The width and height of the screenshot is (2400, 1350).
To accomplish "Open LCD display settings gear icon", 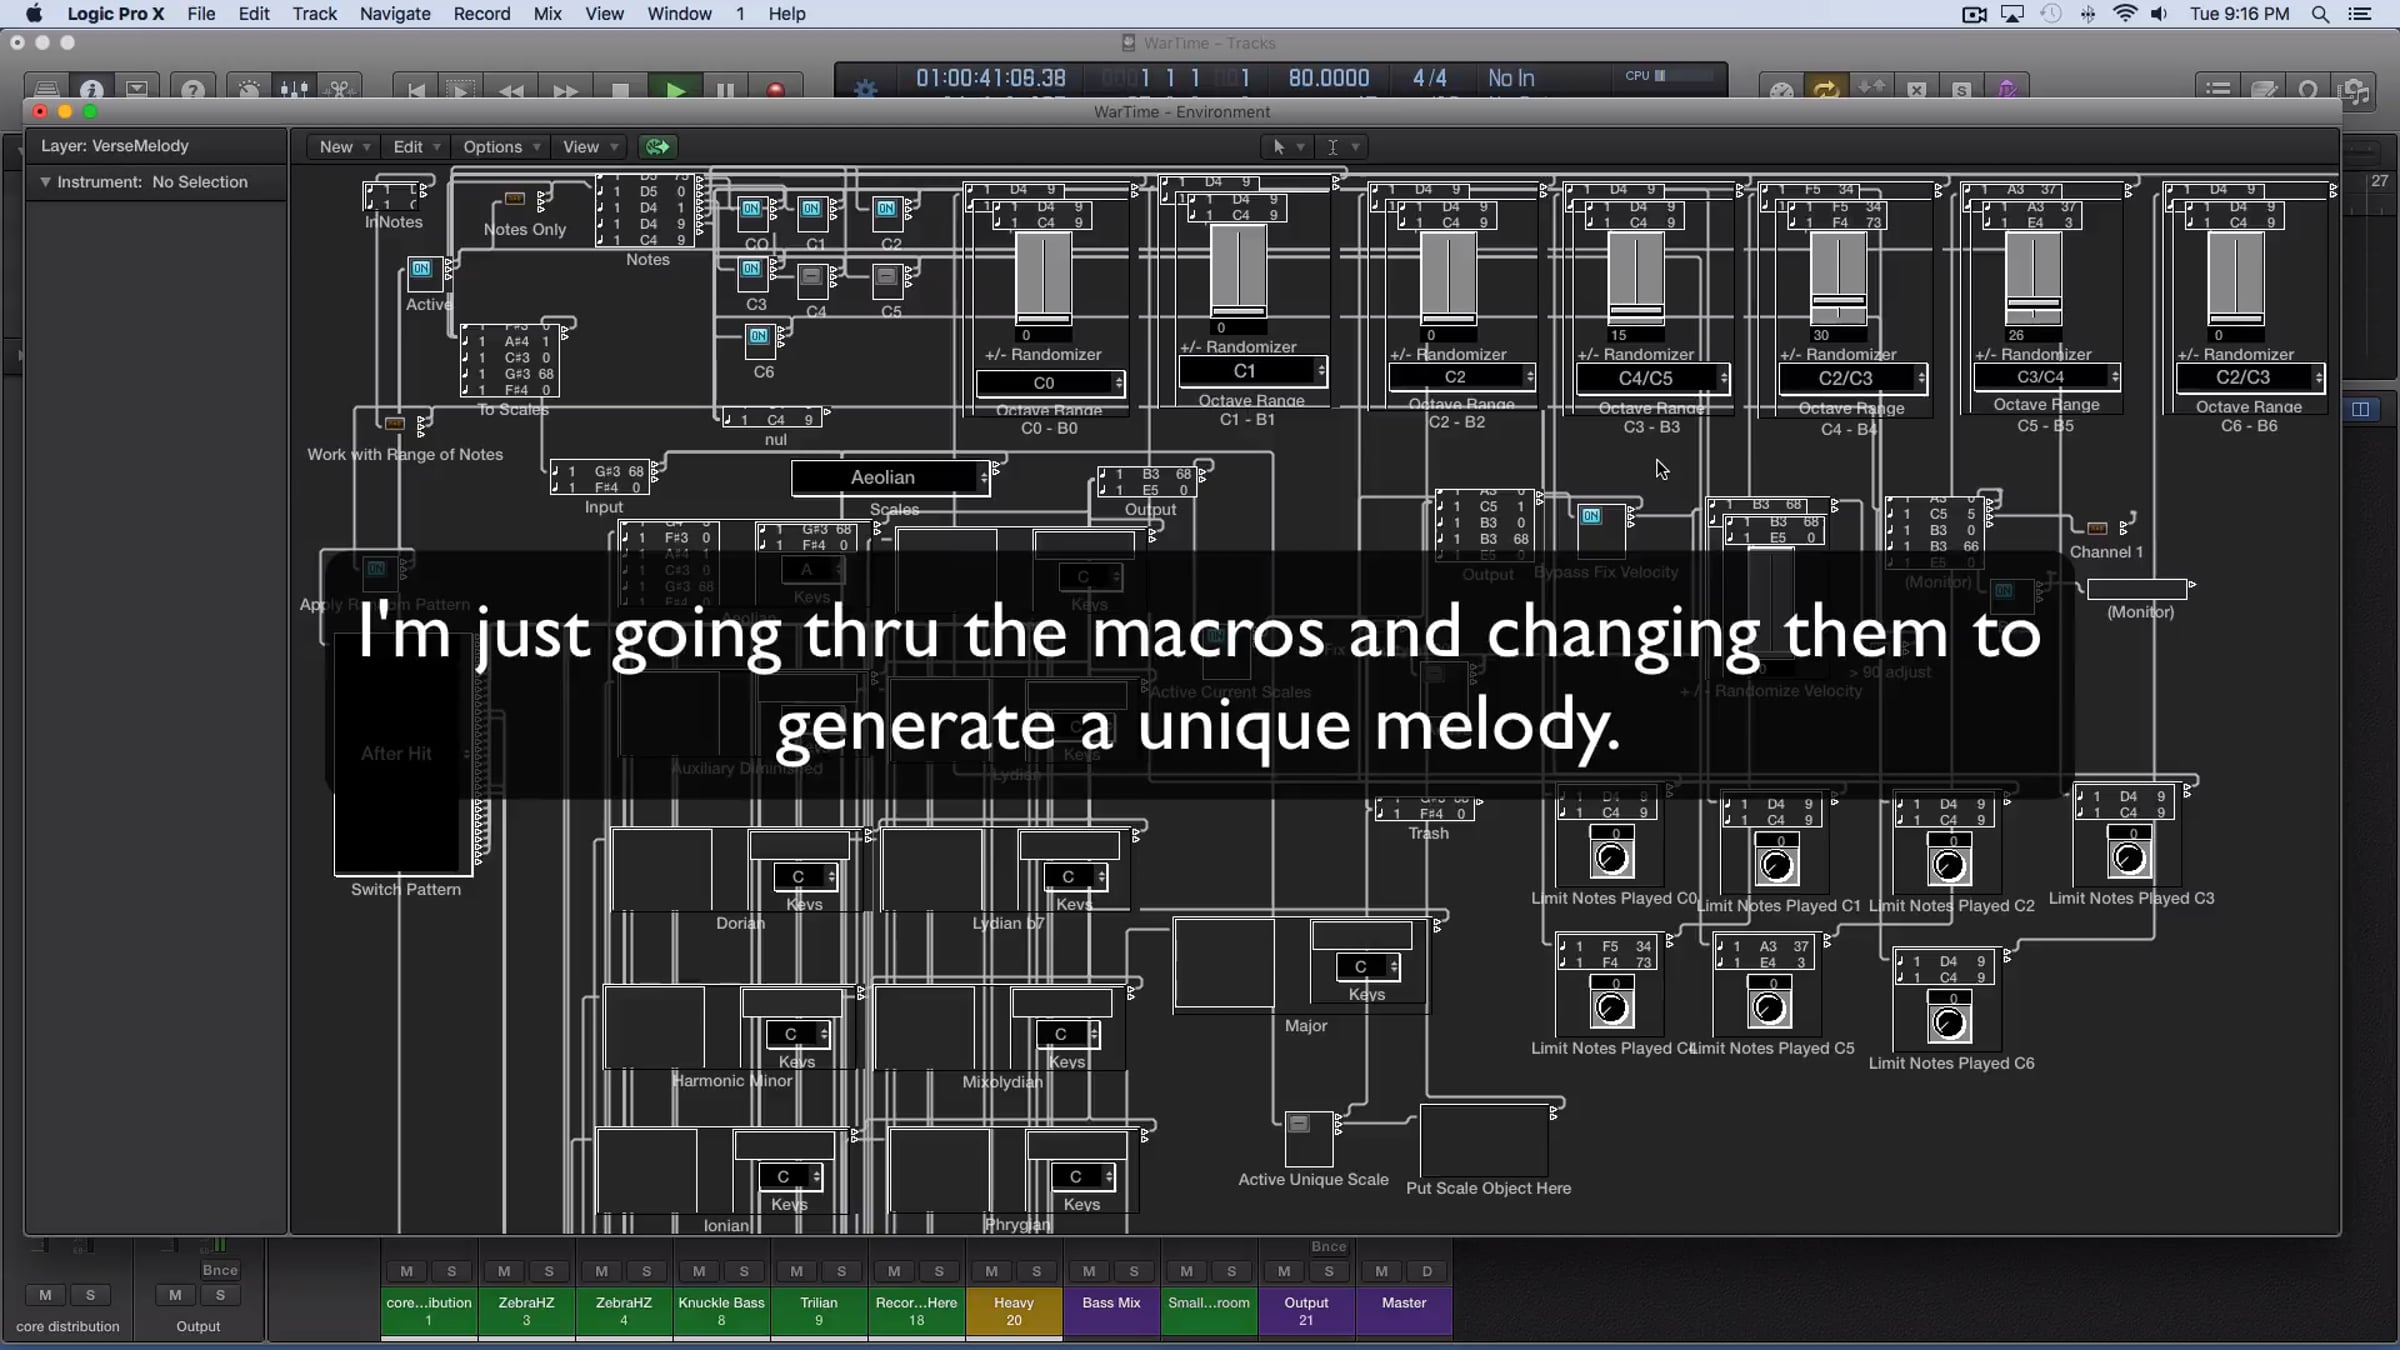I will coord(865,89).
